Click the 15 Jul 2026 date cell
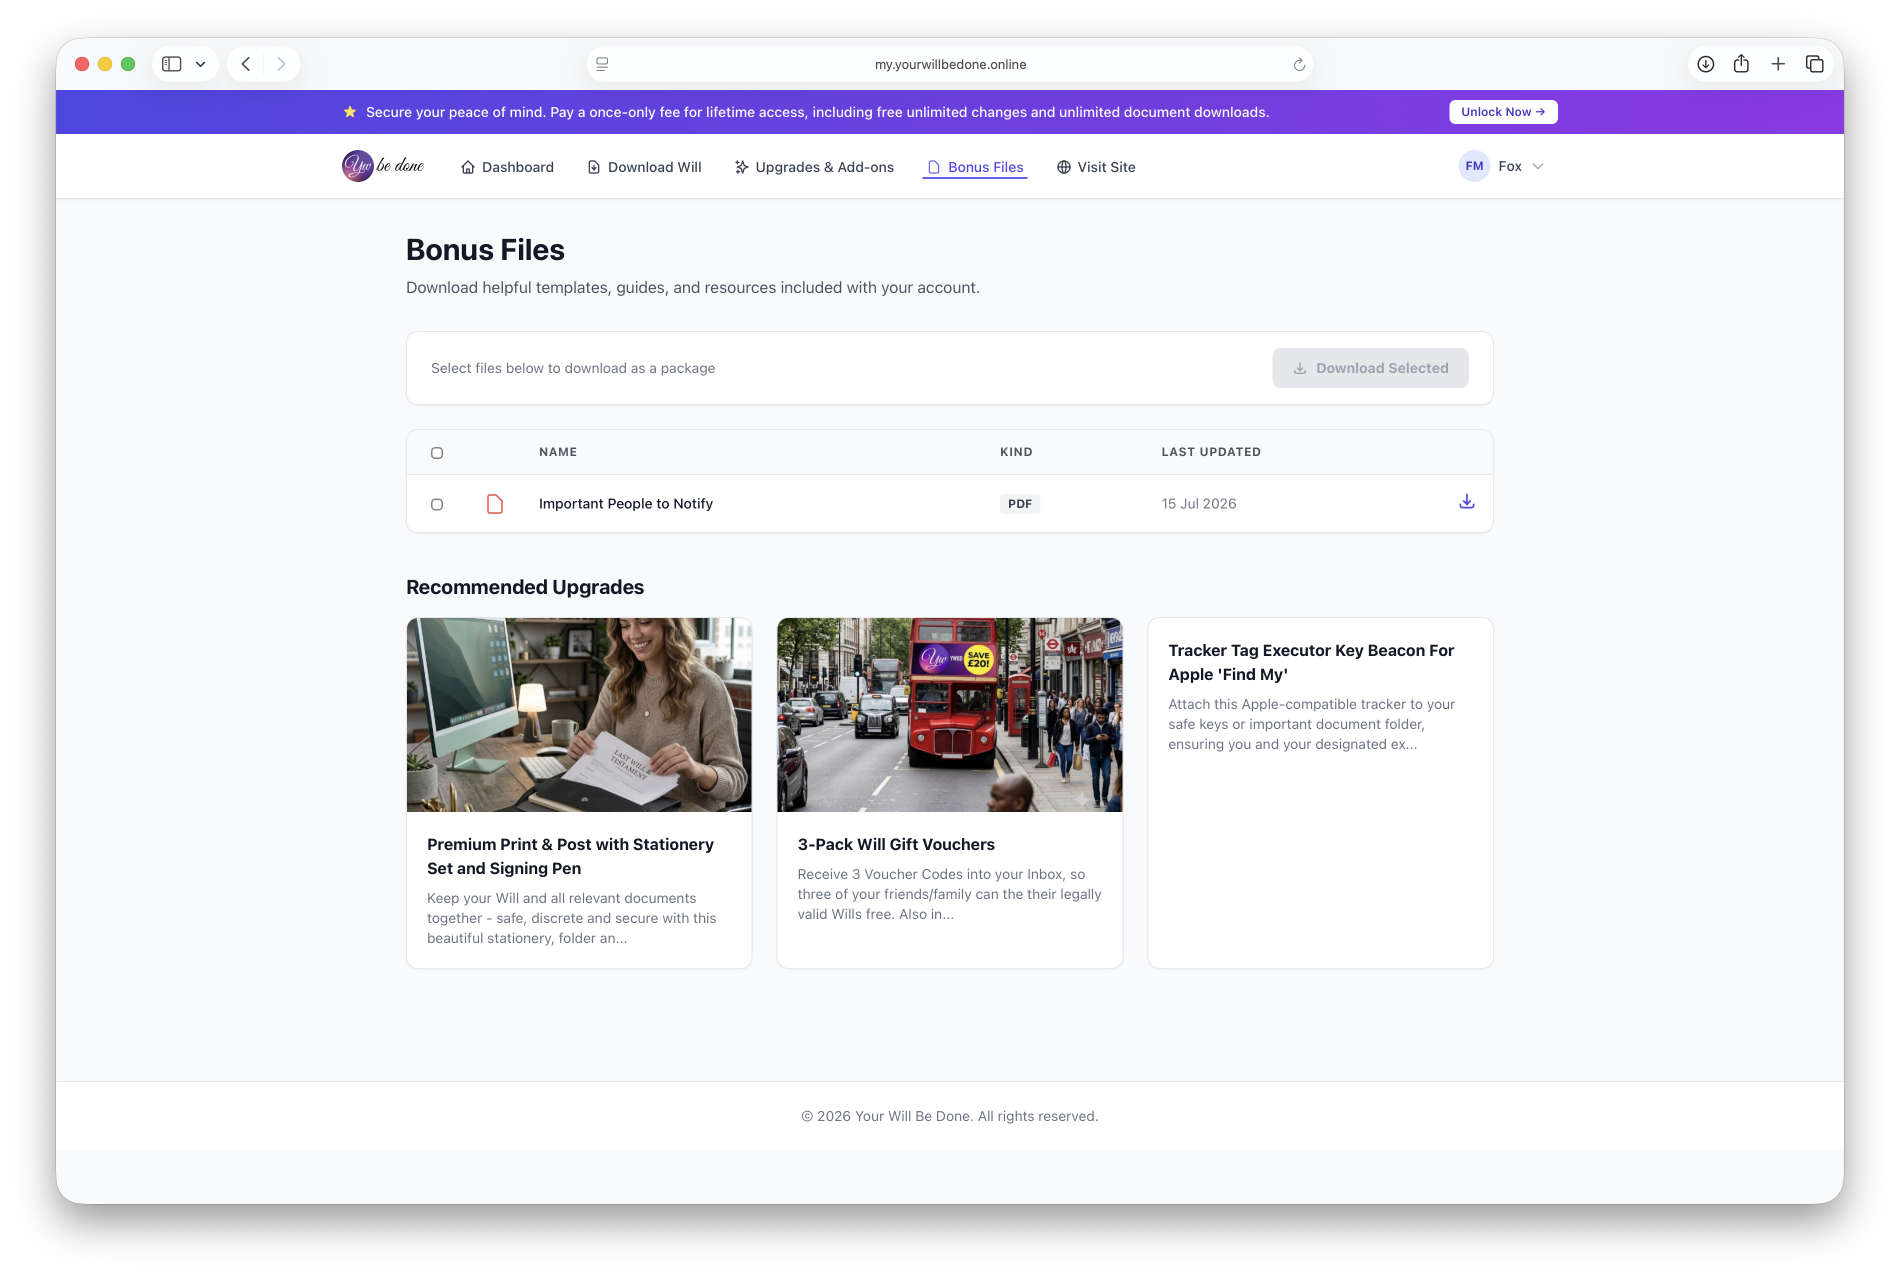The image size is (1900, 1278). (x=1199, y=504)
